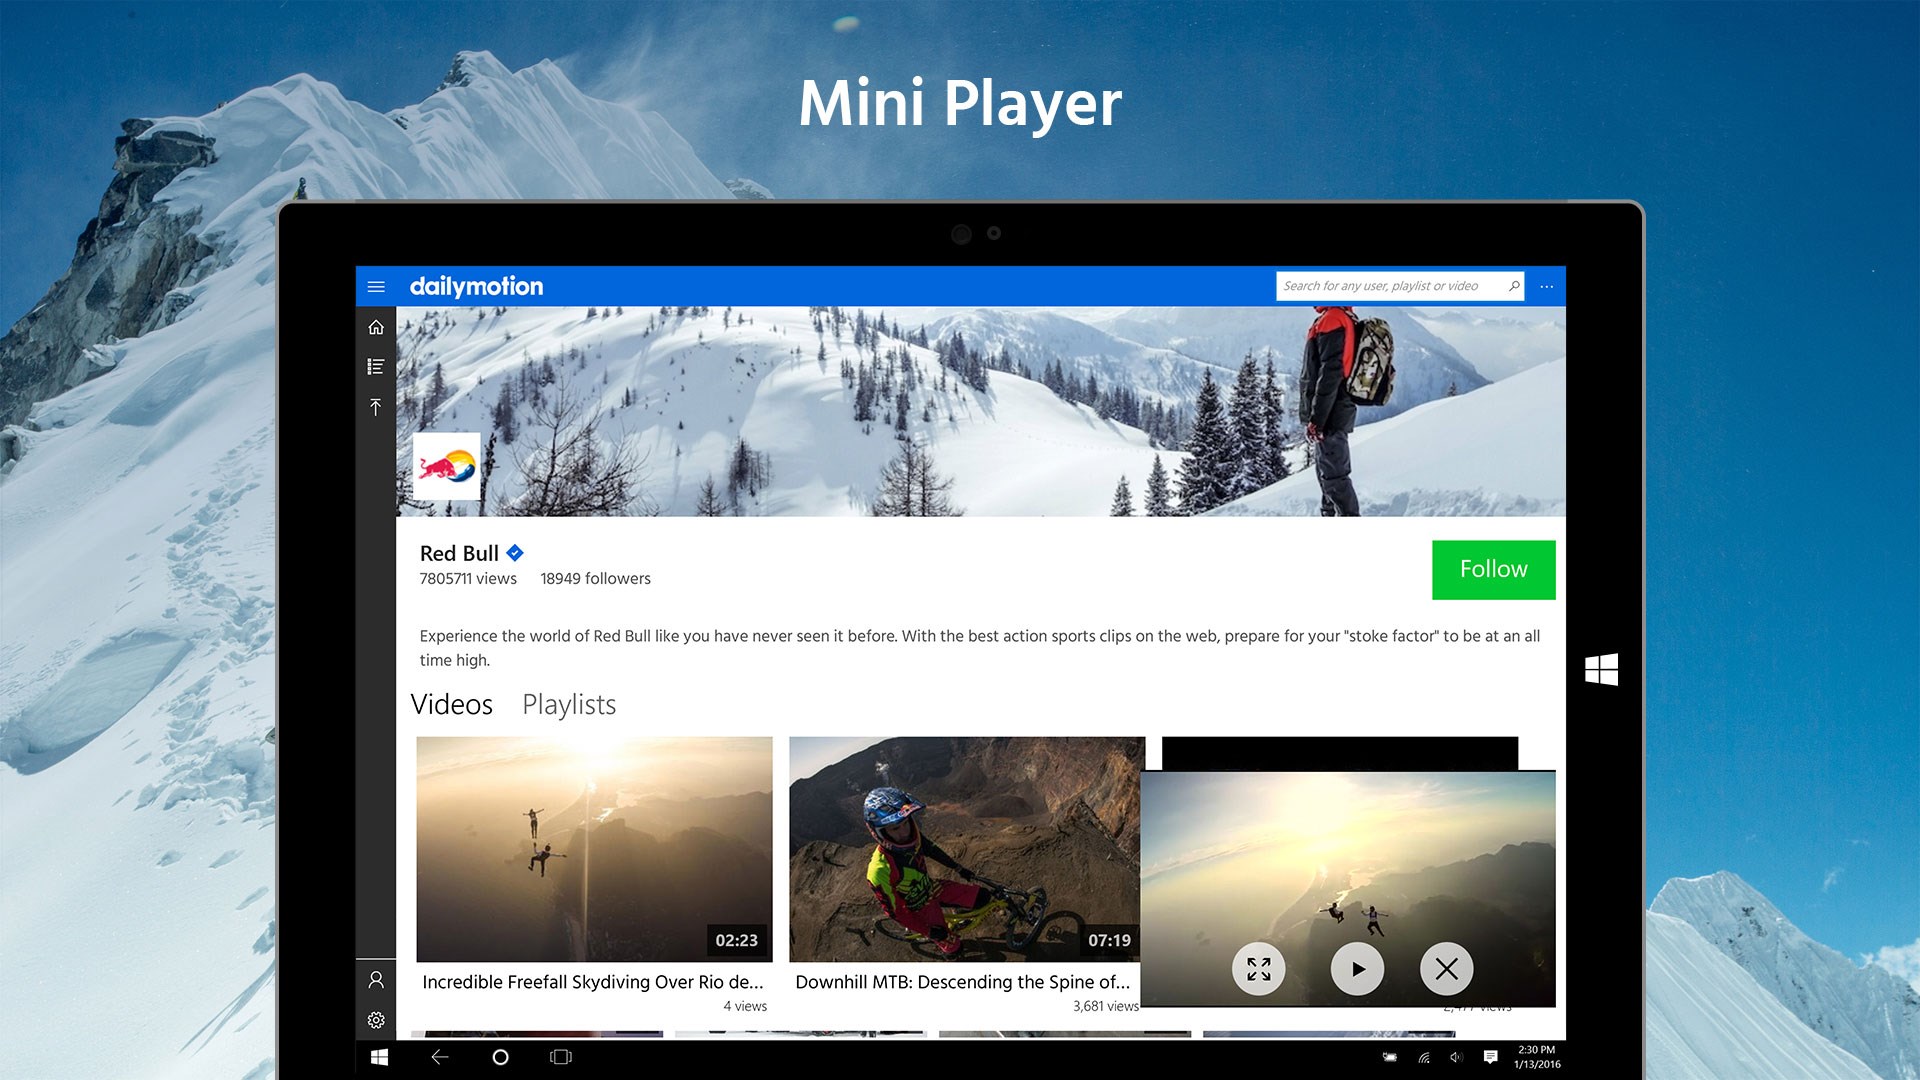This screenshot has height=1080, width=1920.
Task: Expand the navigation with the hamburger menu
Action: point(376,286)
